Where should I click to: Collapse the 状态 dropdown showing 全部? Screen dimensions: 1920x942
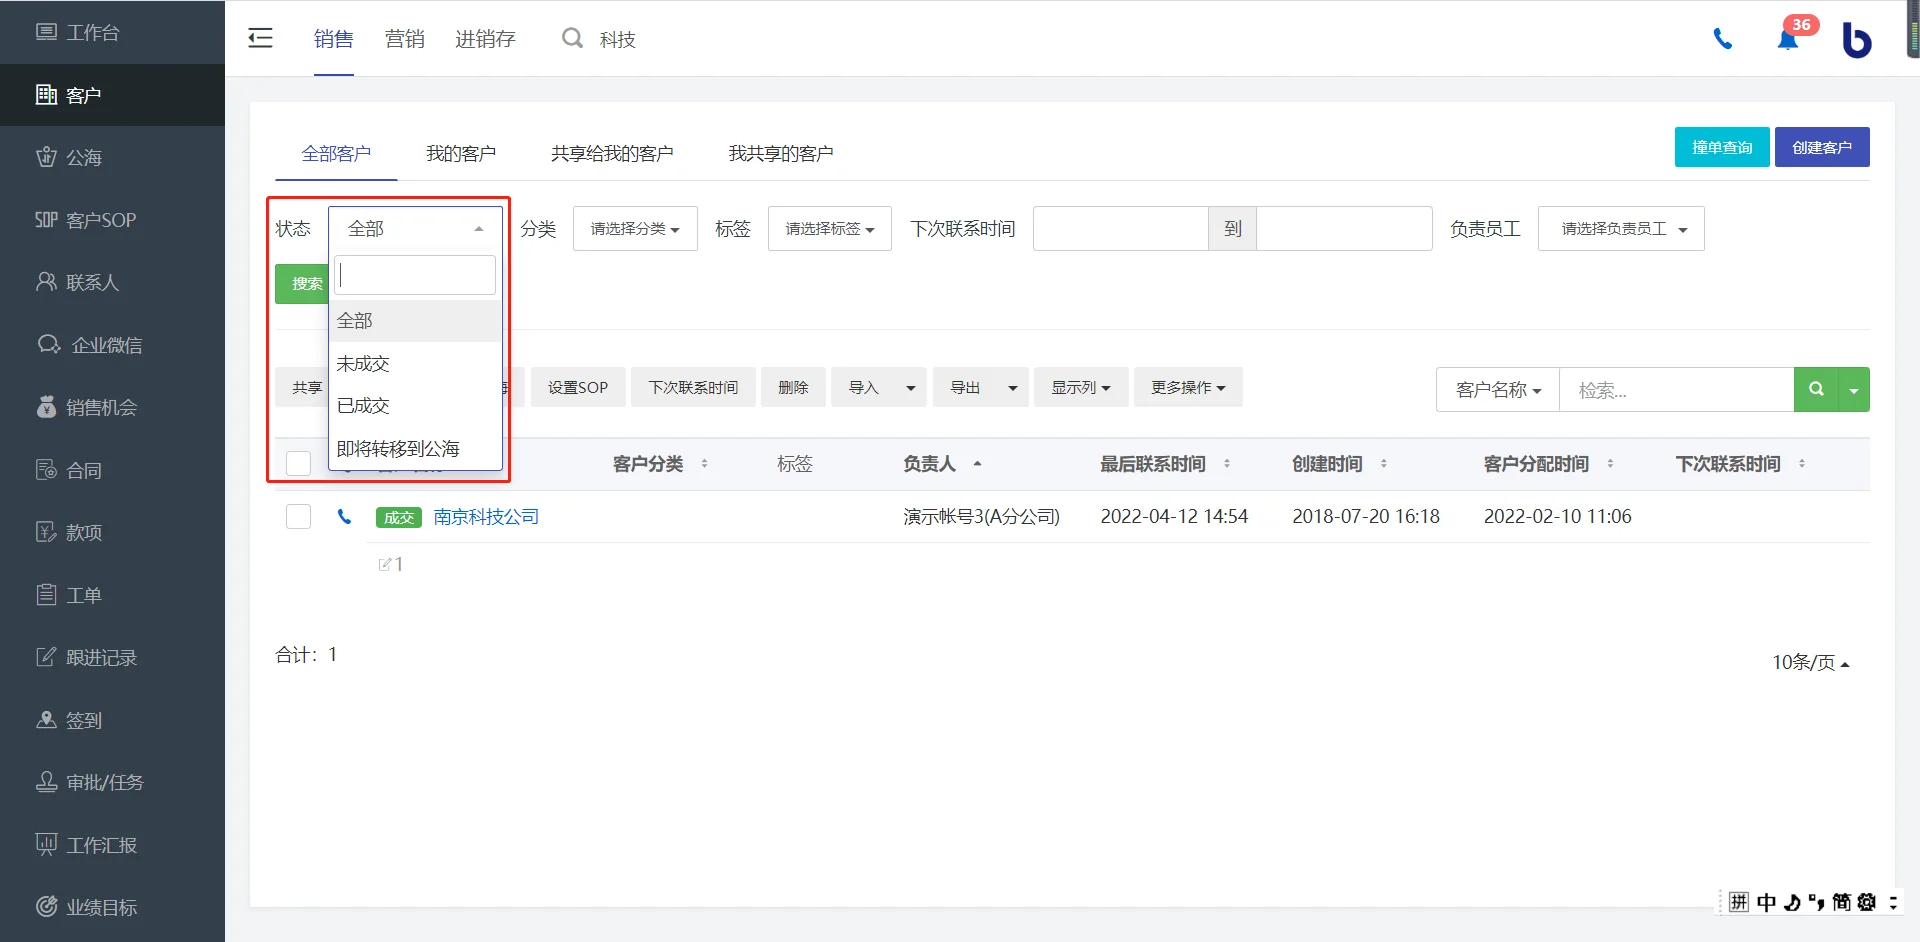pos(414,229)
